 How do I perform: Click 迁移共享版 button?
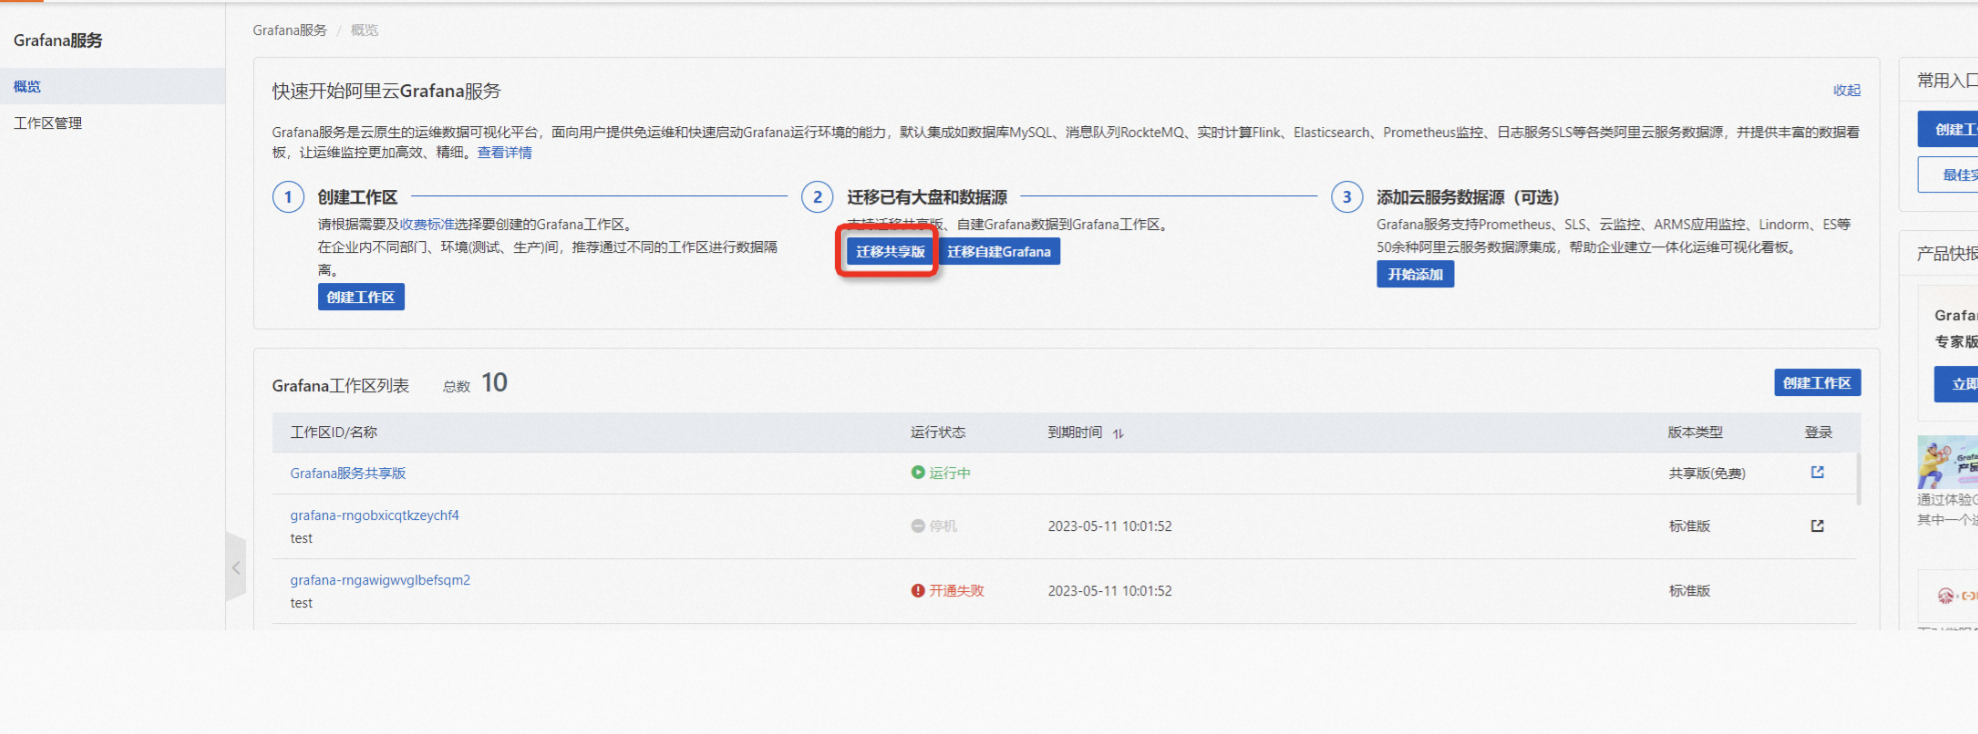click(890, 251)
